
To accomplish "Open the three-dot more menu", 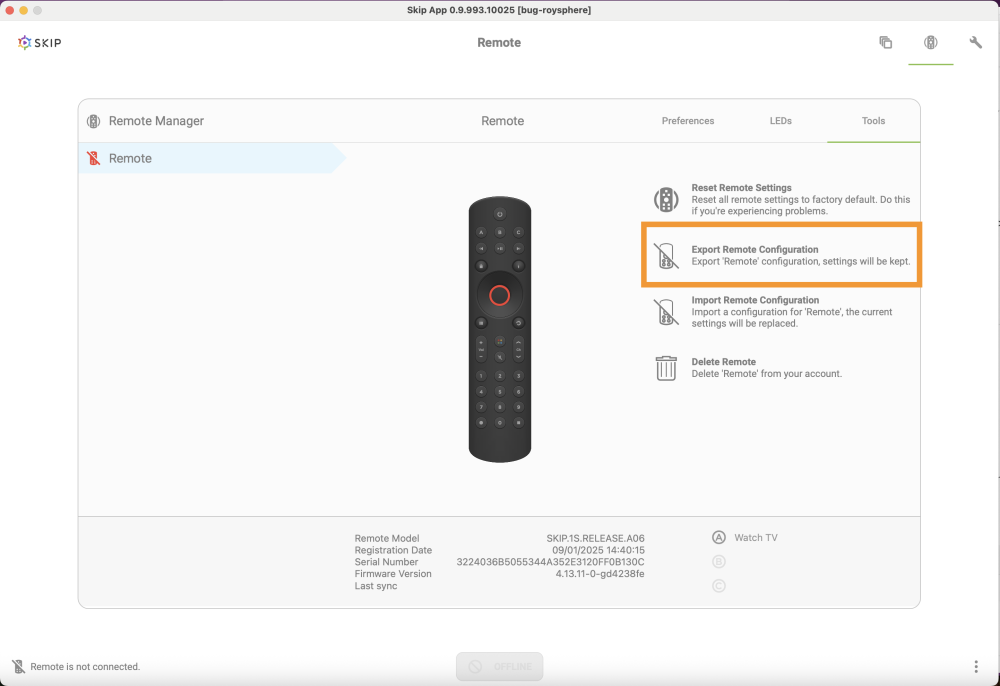I will pos(976,667).
